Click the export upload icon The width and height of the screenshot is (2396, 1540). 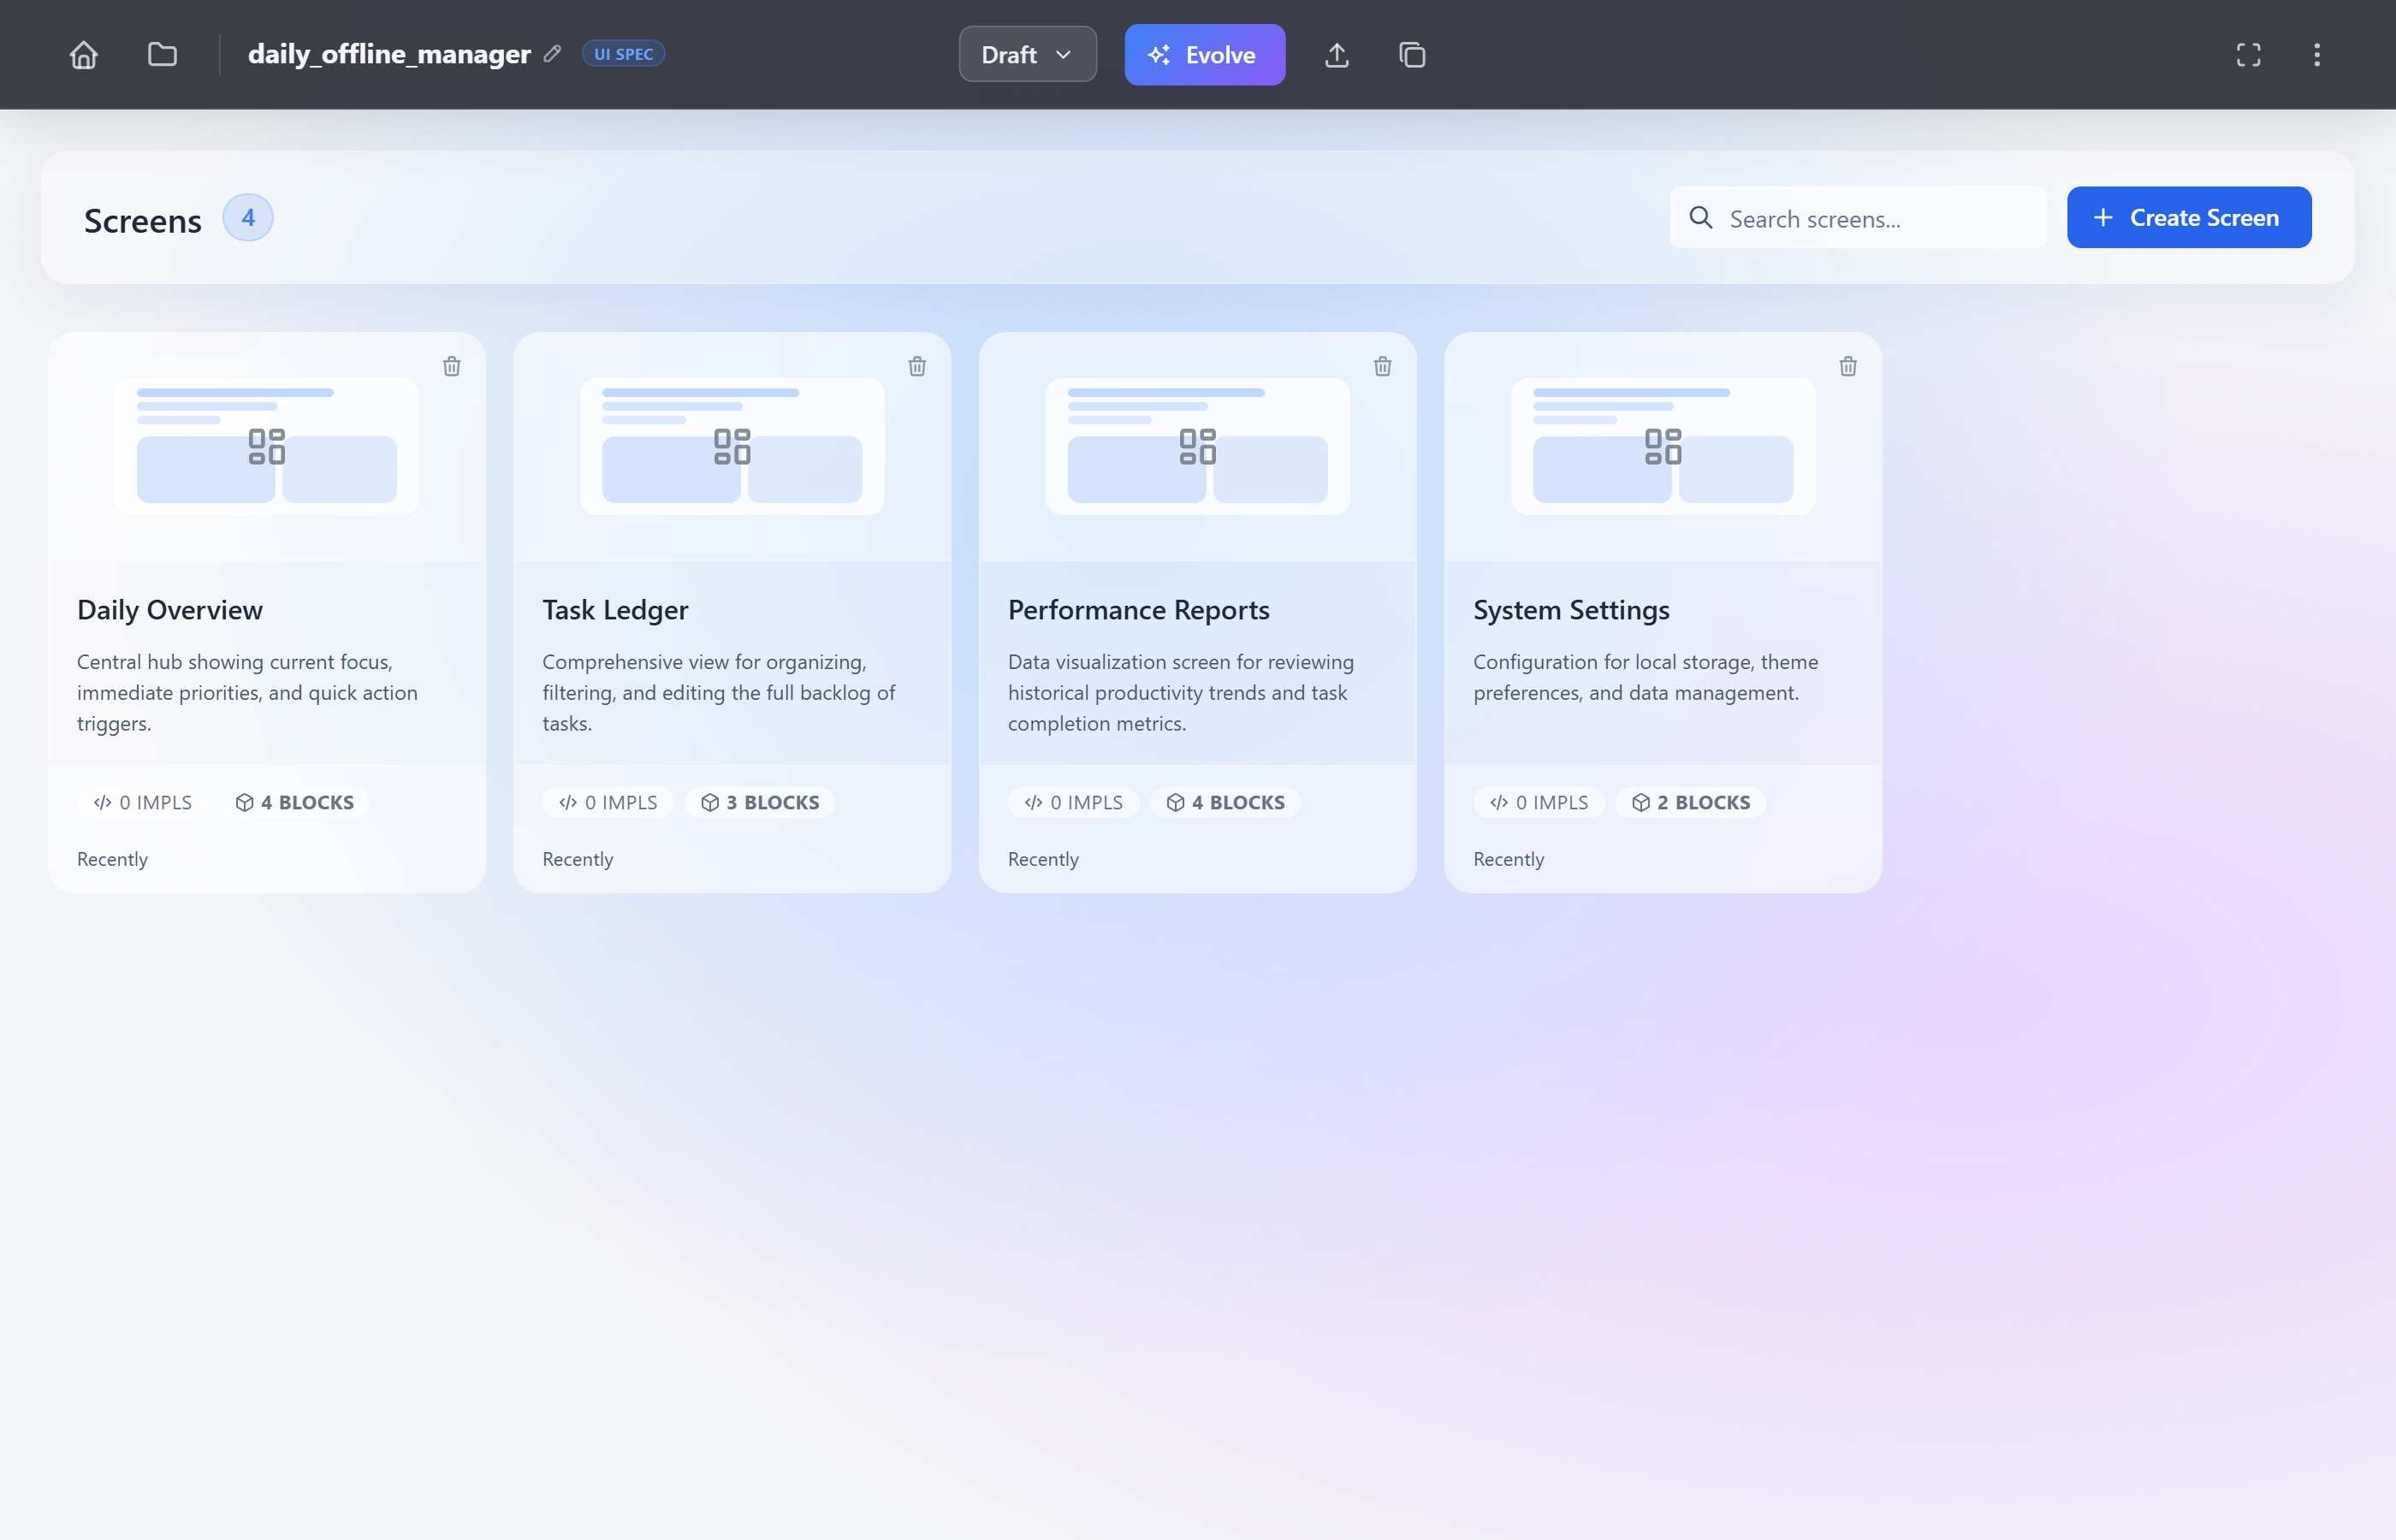1336,55
